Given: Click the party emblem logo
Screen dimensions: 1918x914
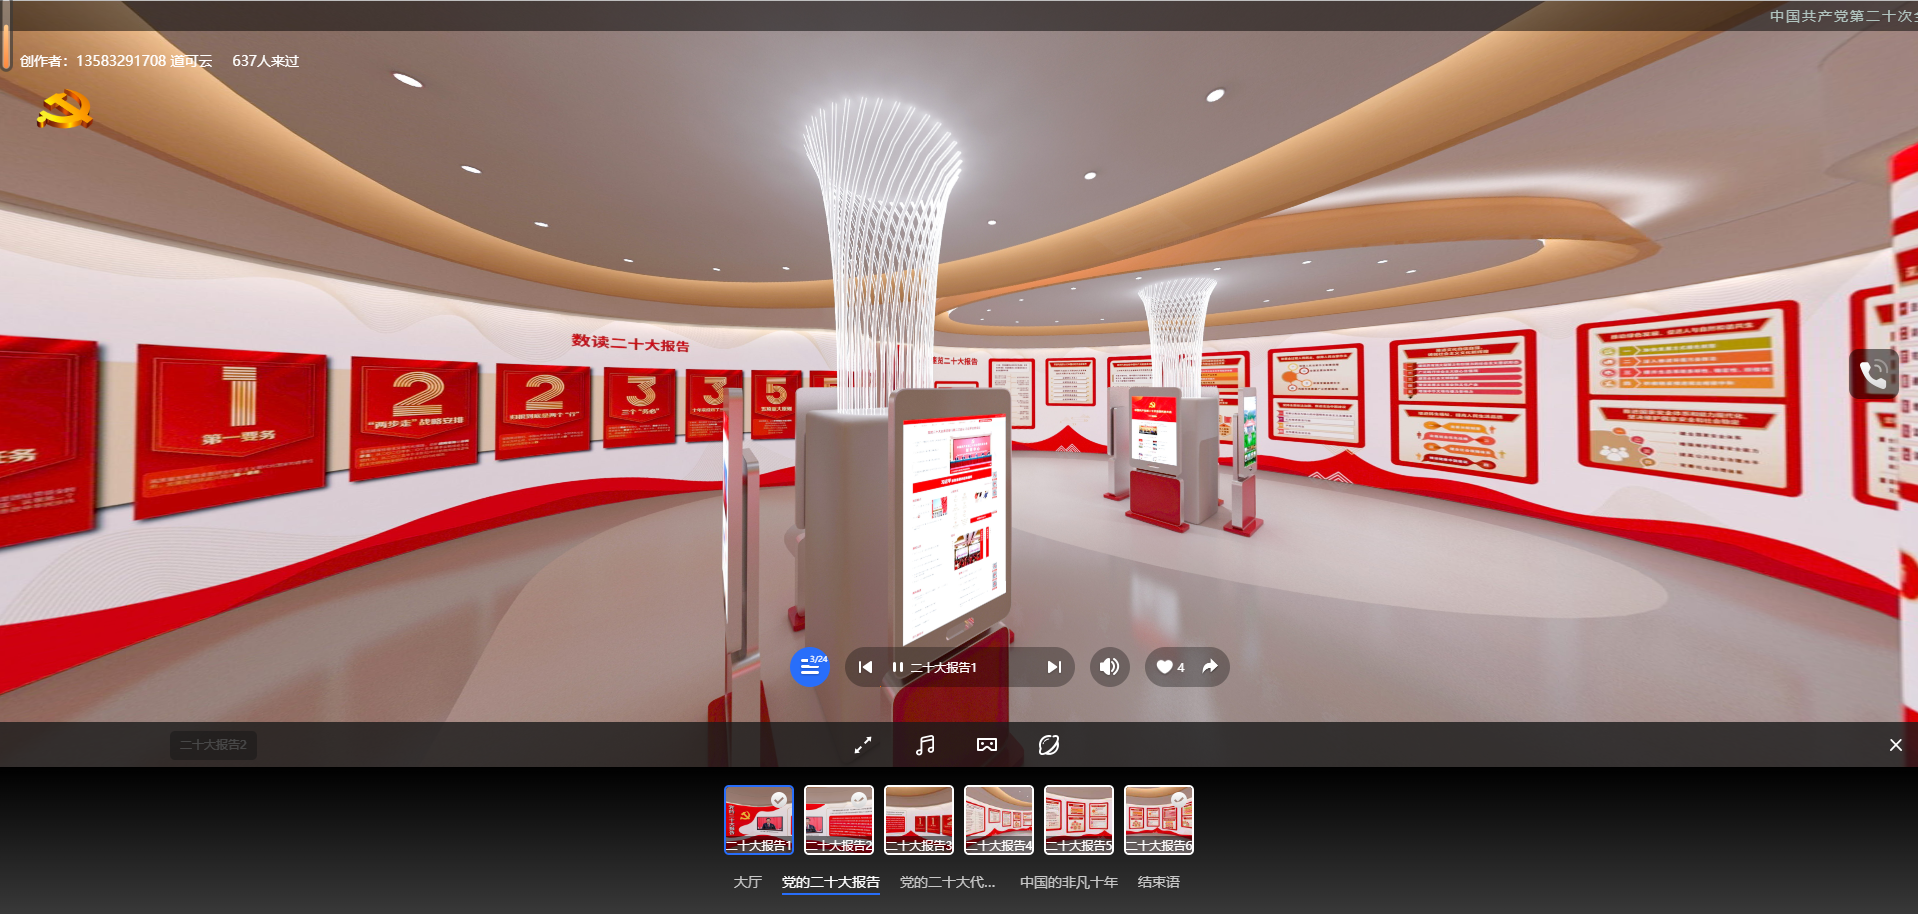Looking at the screenshot, I should point(64,109).
